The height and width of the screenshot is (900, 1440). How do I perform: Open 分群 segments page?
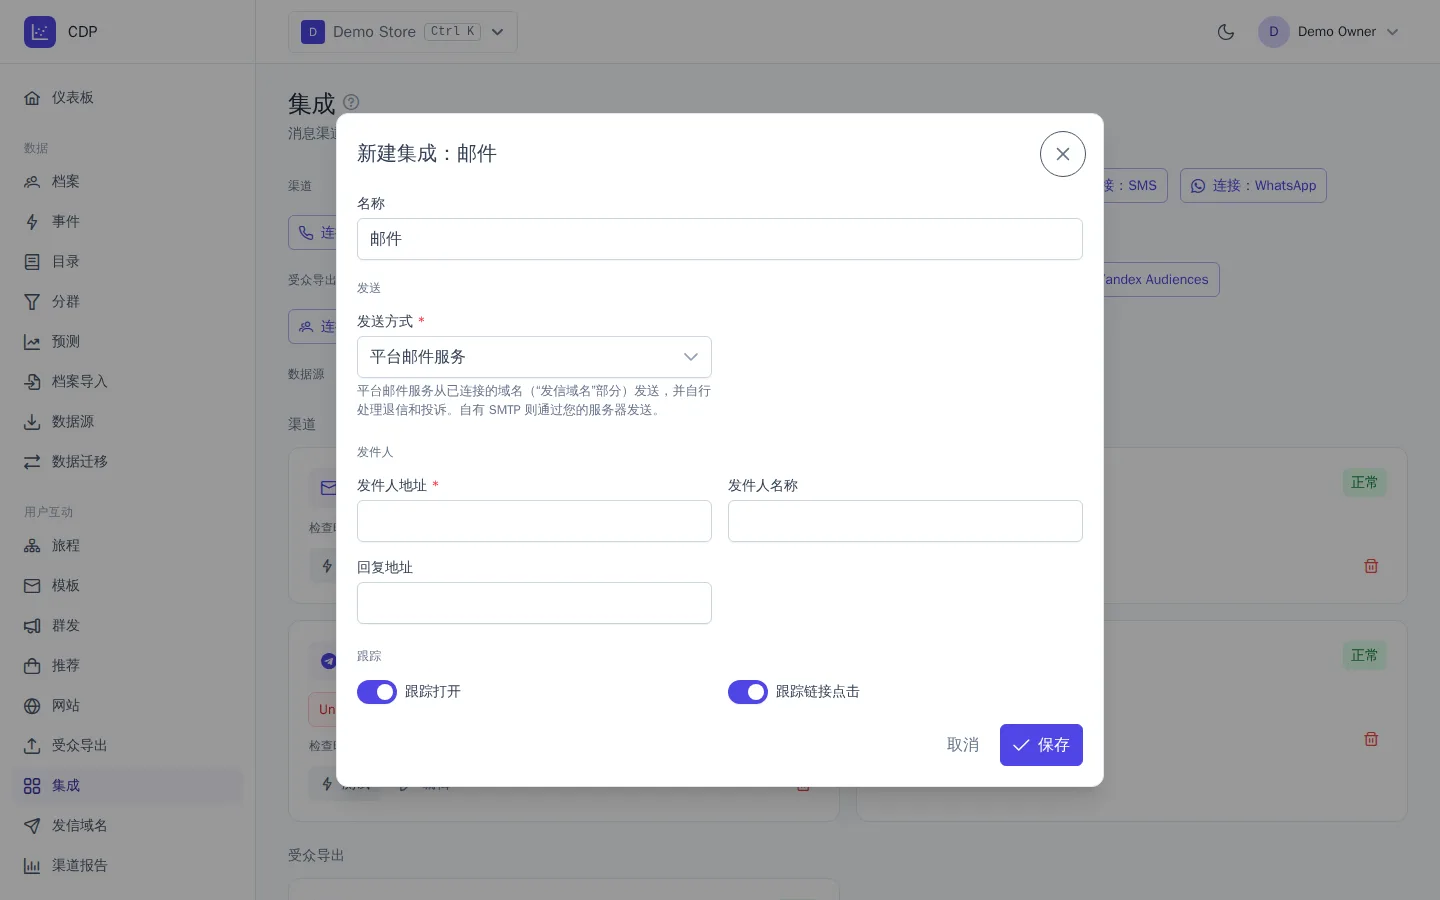[x=128, y=302]
